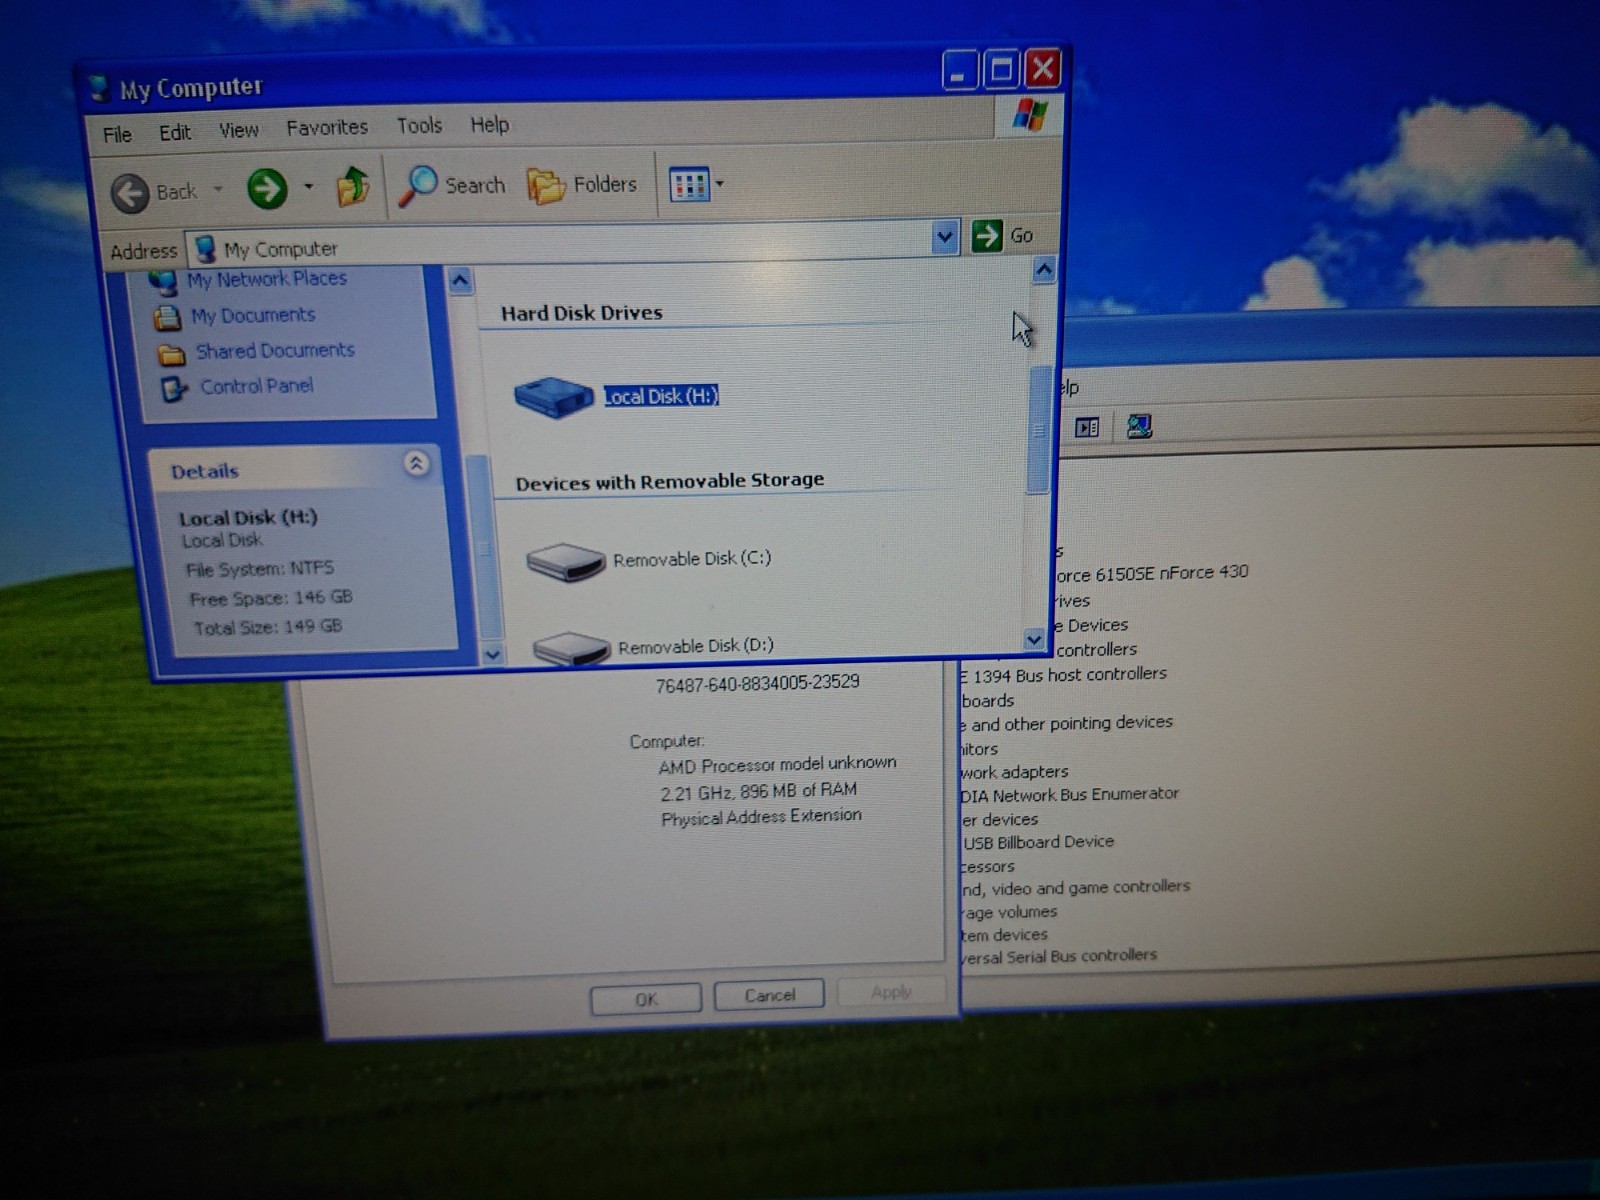Click Devices with Removable Storage header
Image resolution: width=1600 pixels, height=1200 pixels.
click(x=670, y=481)
